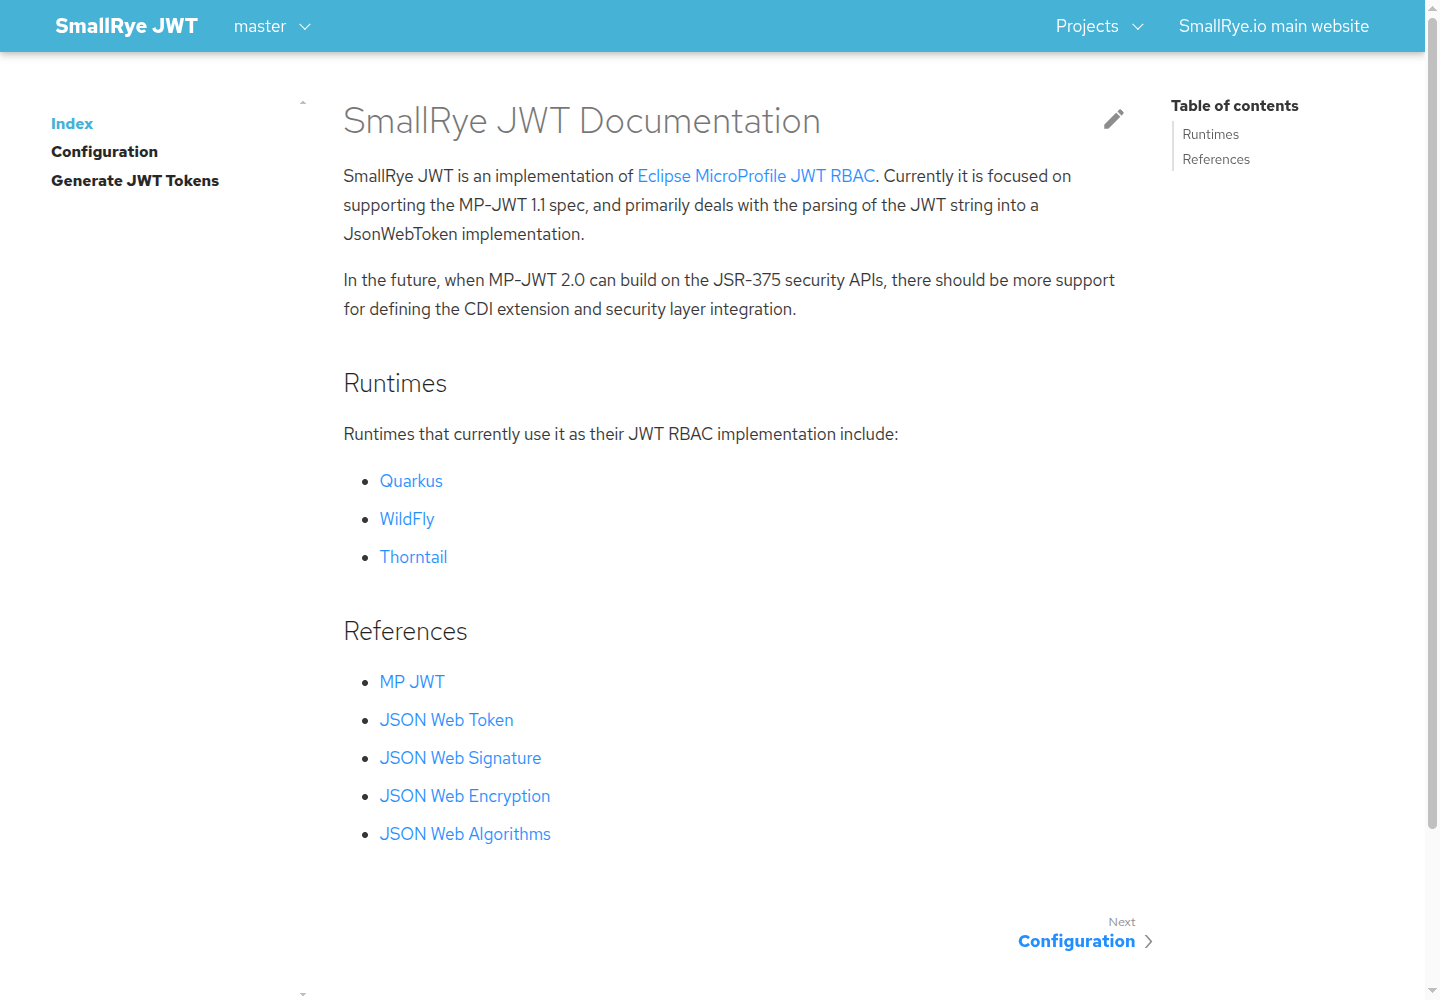
Task: Open the JSON Web Token reference
Action: 446,720
